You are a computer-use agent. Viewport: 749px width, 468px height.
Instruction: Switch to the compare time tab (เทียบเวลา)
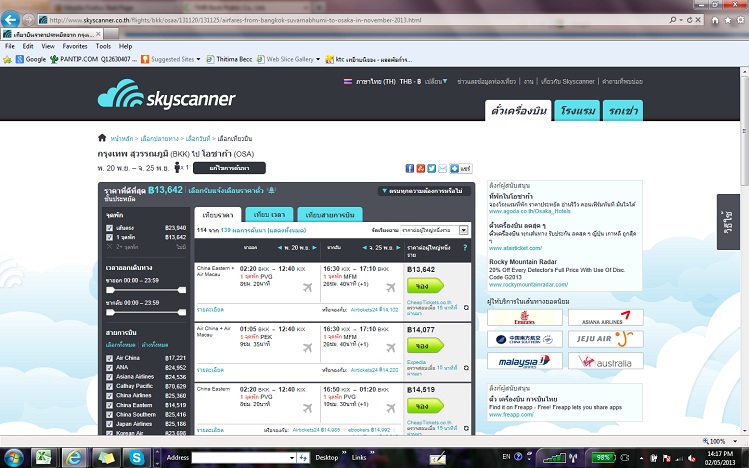tap(269, 214)
